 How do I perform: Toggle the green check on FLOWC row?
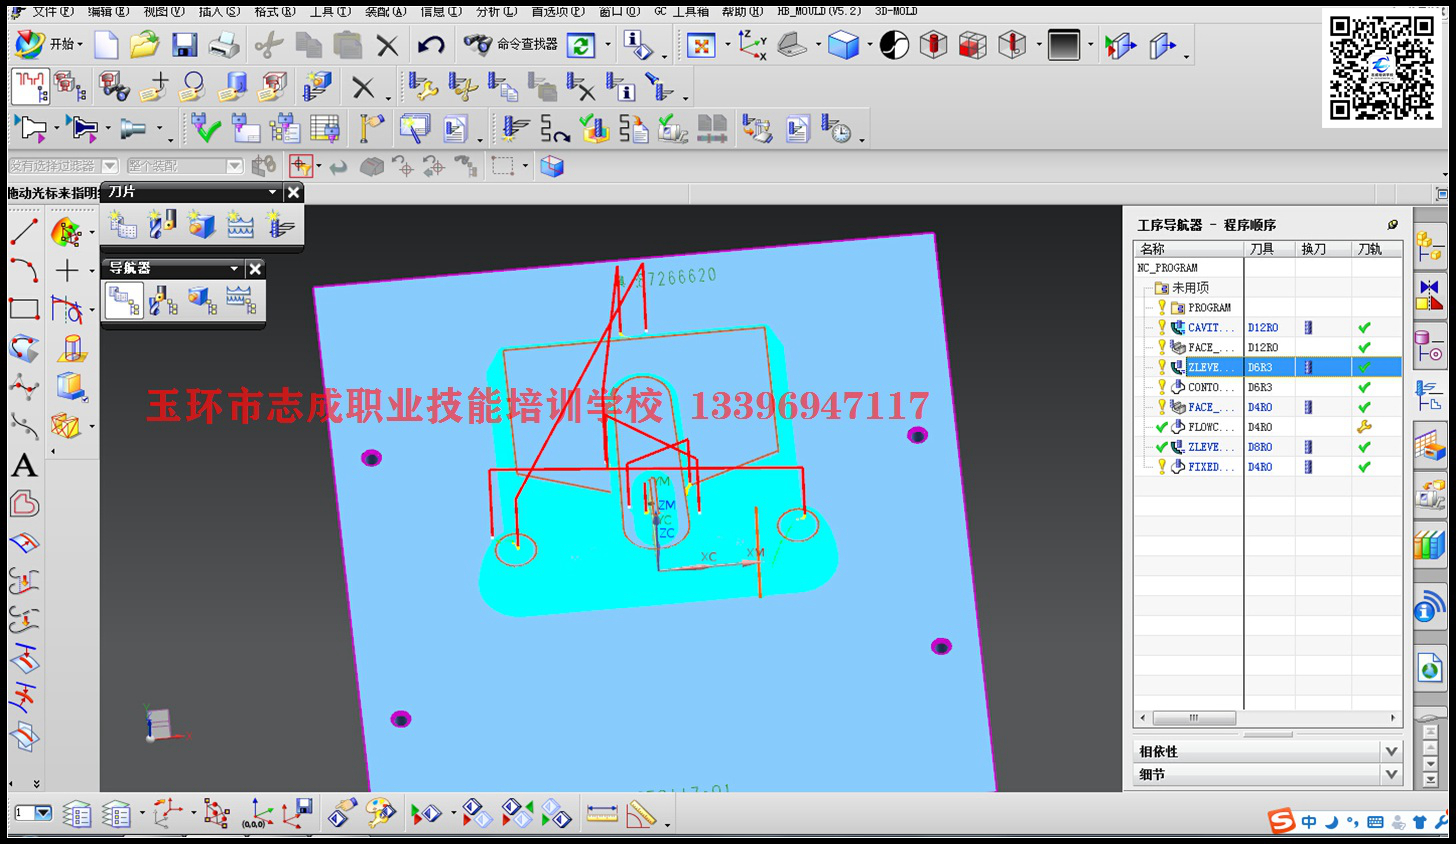coord(1162,427)
